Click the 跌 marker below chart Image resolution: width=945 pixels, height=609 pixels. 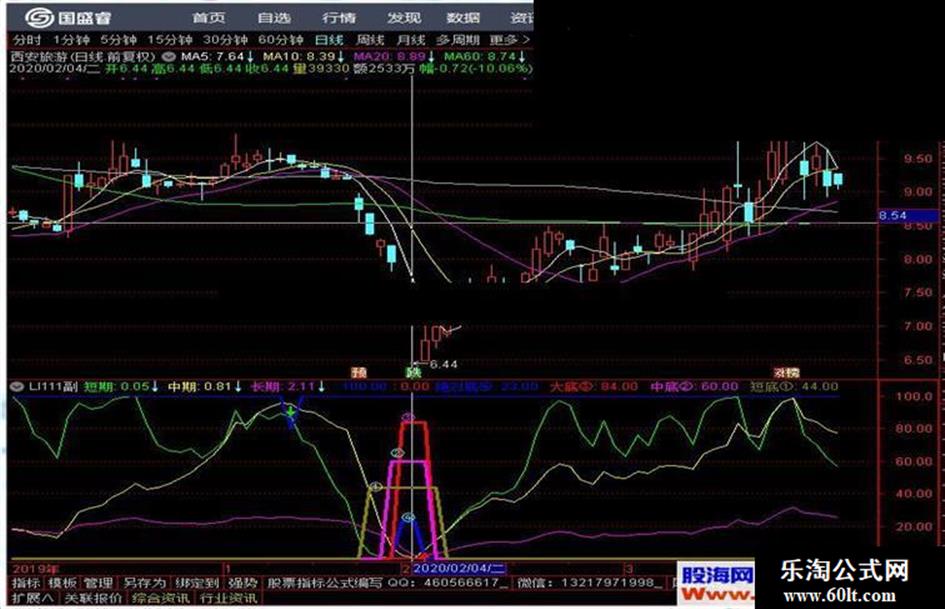click(x=412, y=372)
